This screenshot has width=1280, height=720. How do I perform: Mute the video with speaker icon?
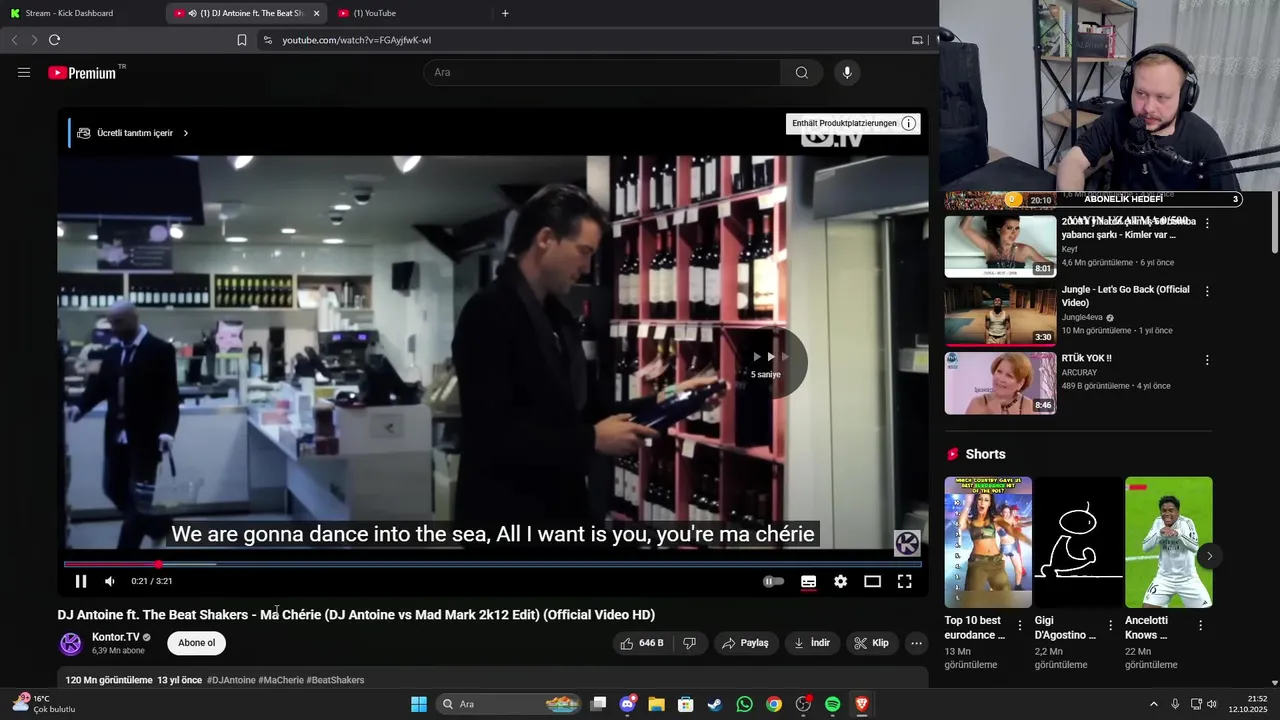pos(110,581)
